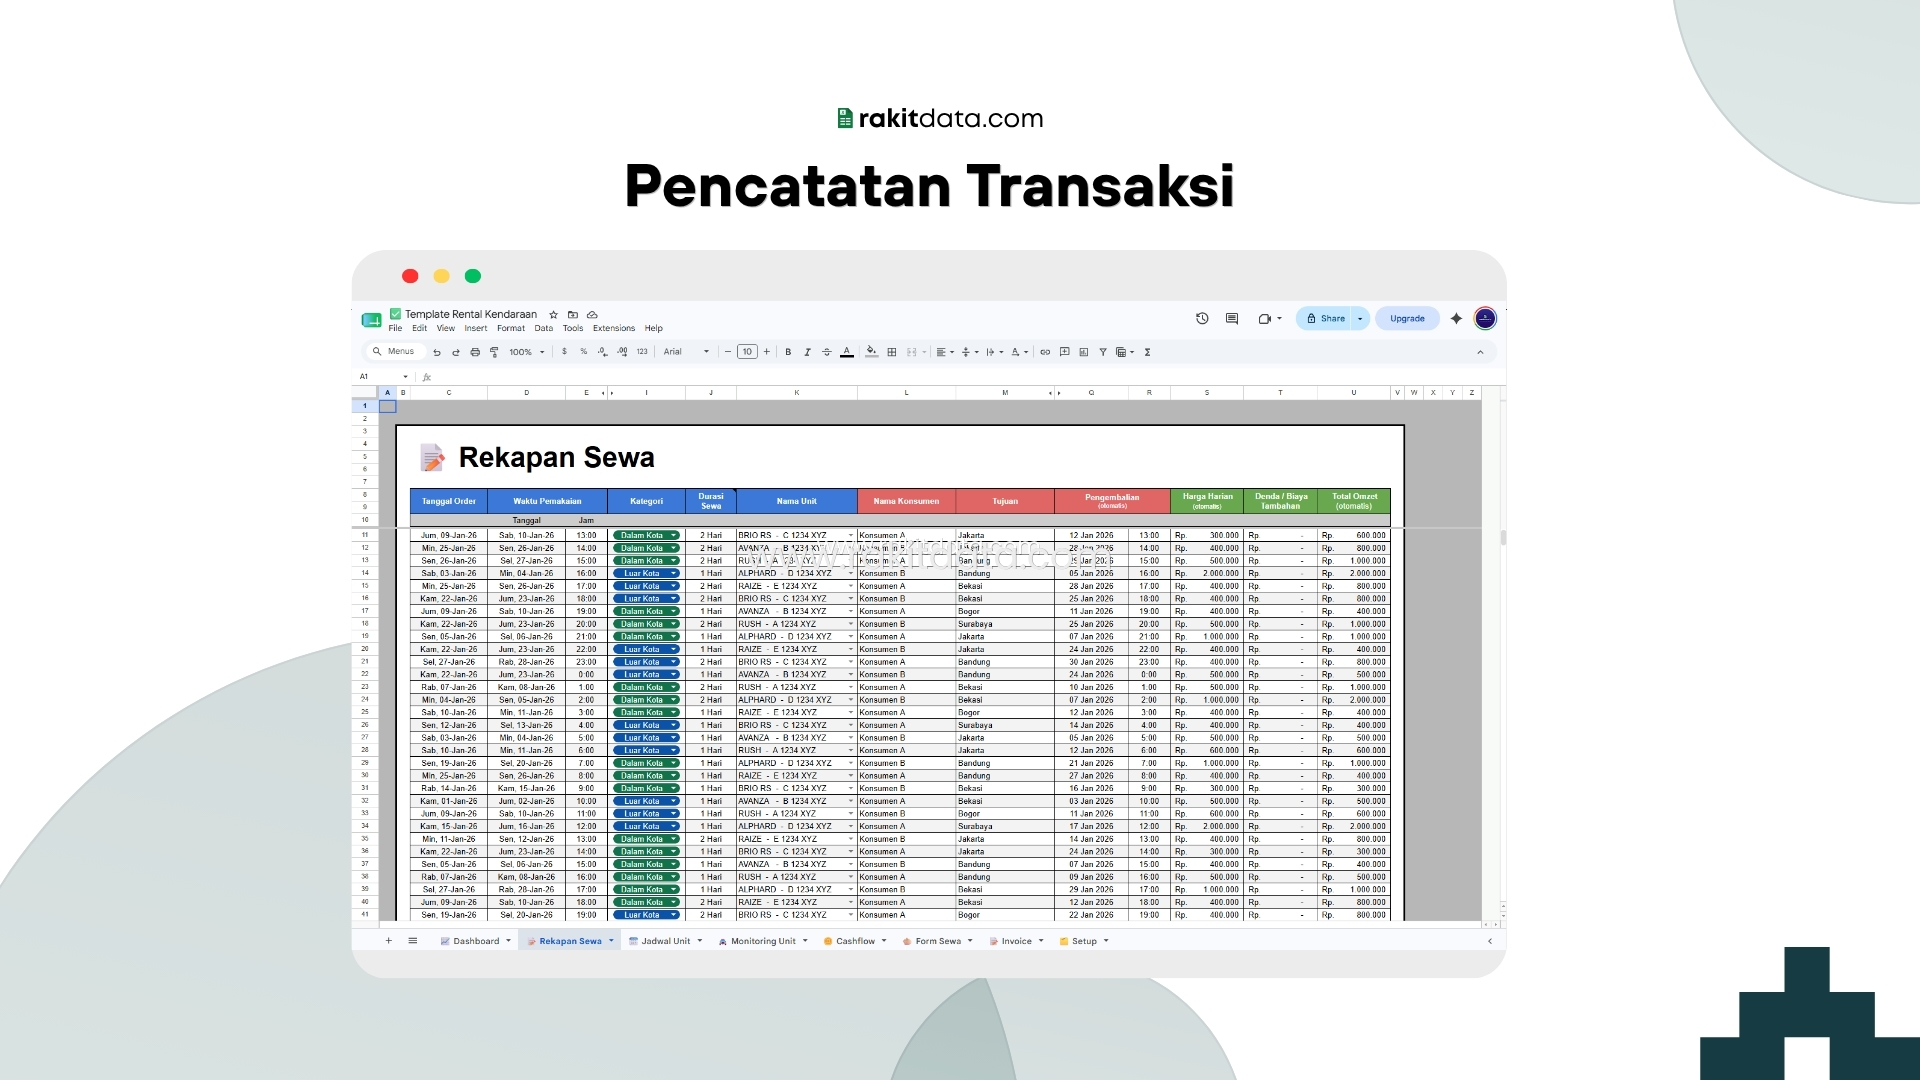Start a video call with camera icon
Screen dimensions: 1920x1080
[x=1265, y=318]
